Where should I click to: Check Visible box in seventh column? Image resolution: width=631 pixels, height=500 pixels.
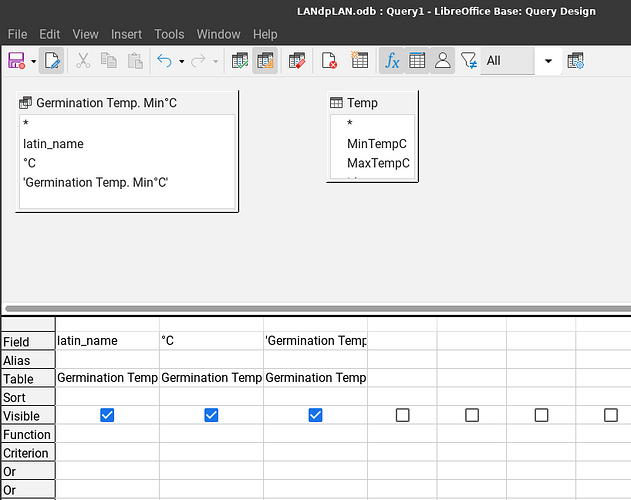(611, 415)
